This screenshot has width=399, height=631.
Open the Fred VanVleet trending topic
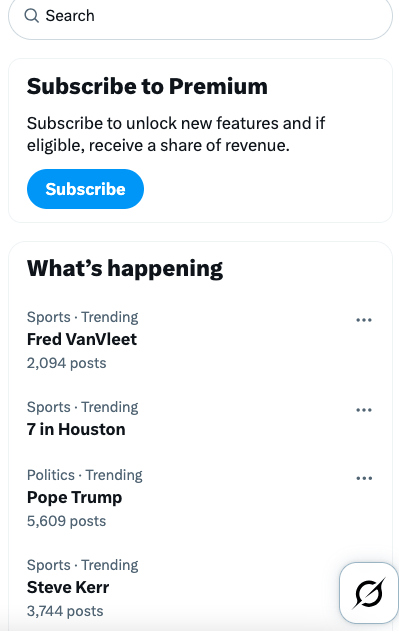coord(82,339)
